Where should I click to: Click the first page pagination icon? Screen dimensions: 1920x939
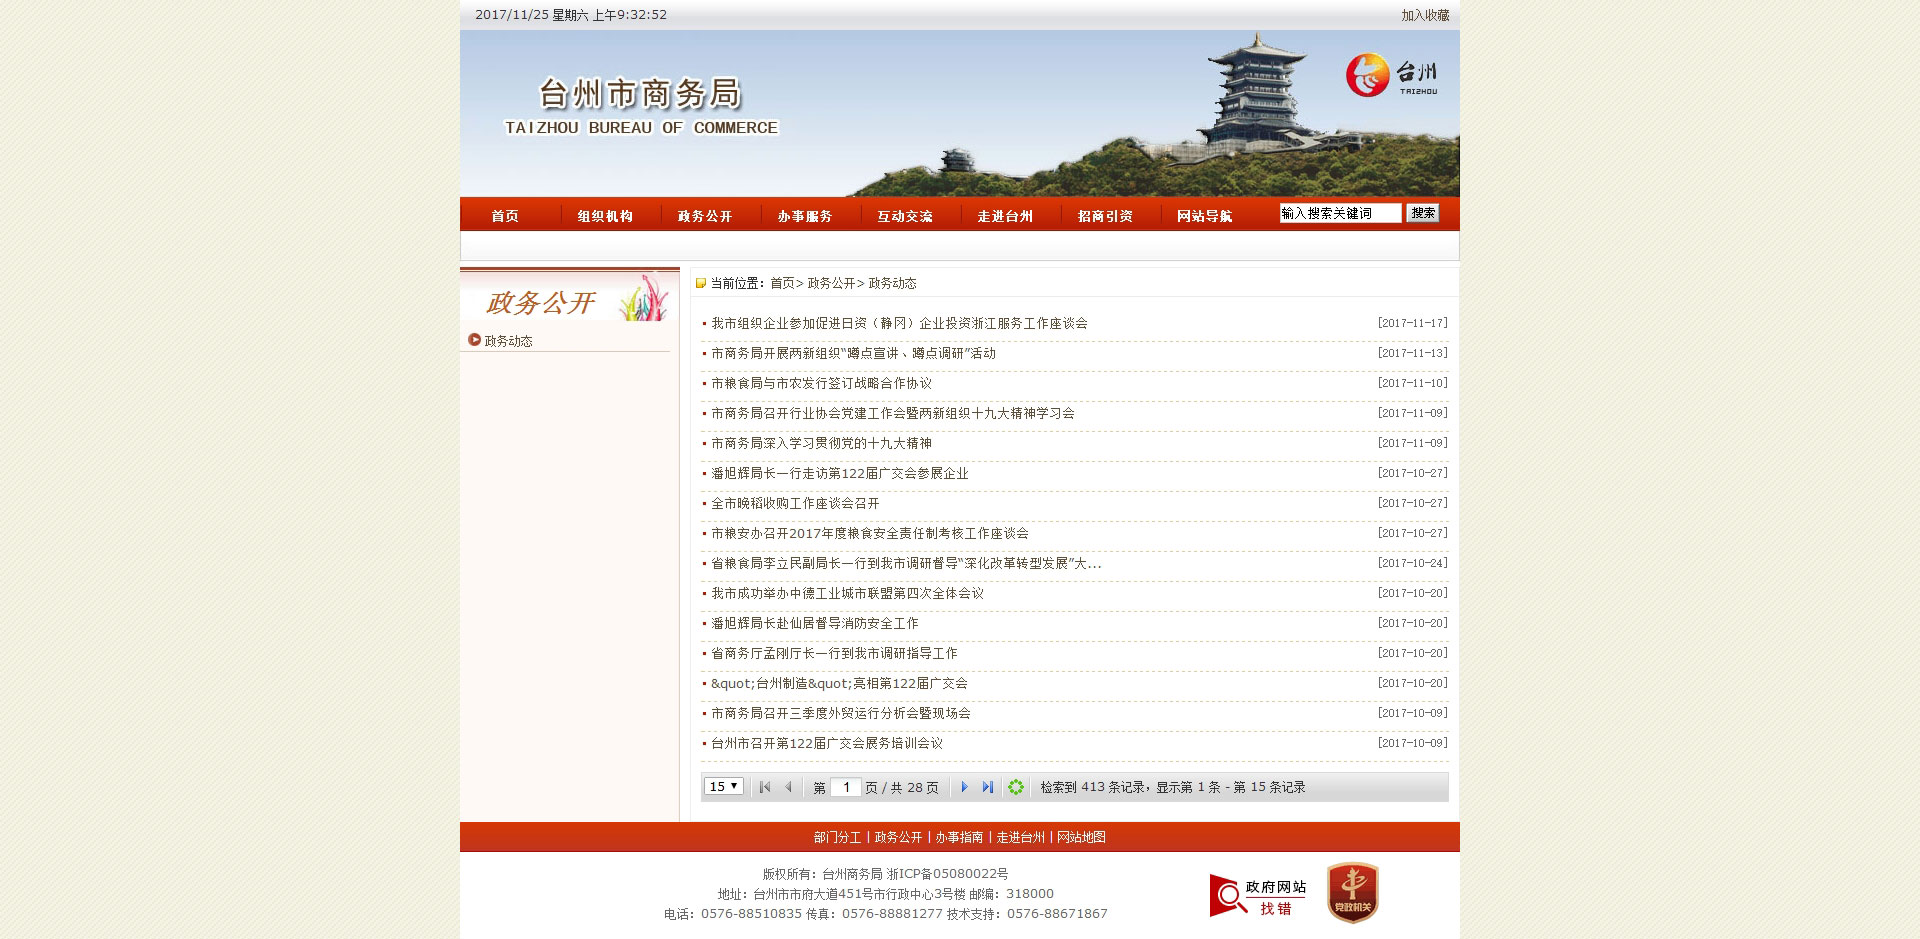click(765, 787)
